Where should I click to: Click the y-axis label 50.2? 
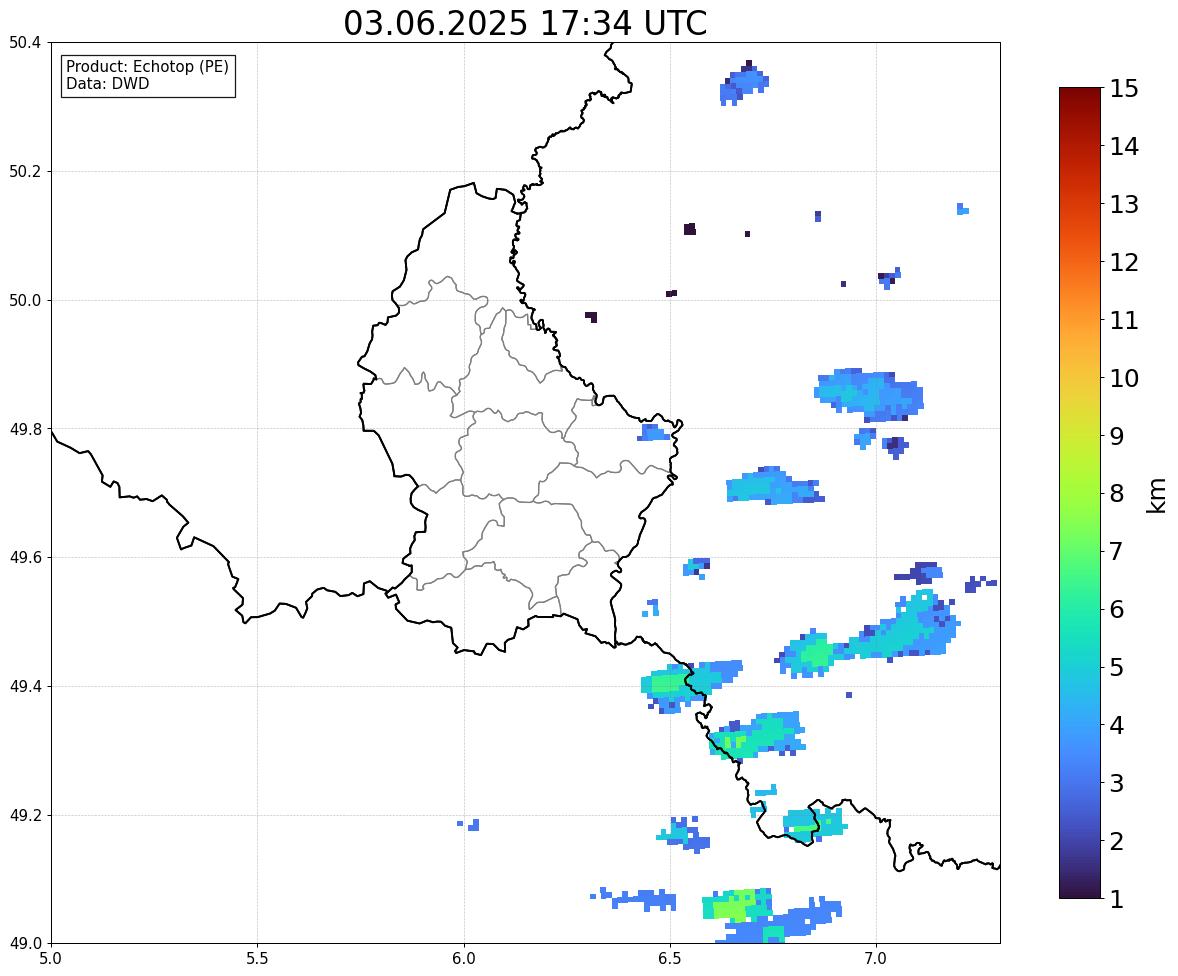(x=25, y=171)
